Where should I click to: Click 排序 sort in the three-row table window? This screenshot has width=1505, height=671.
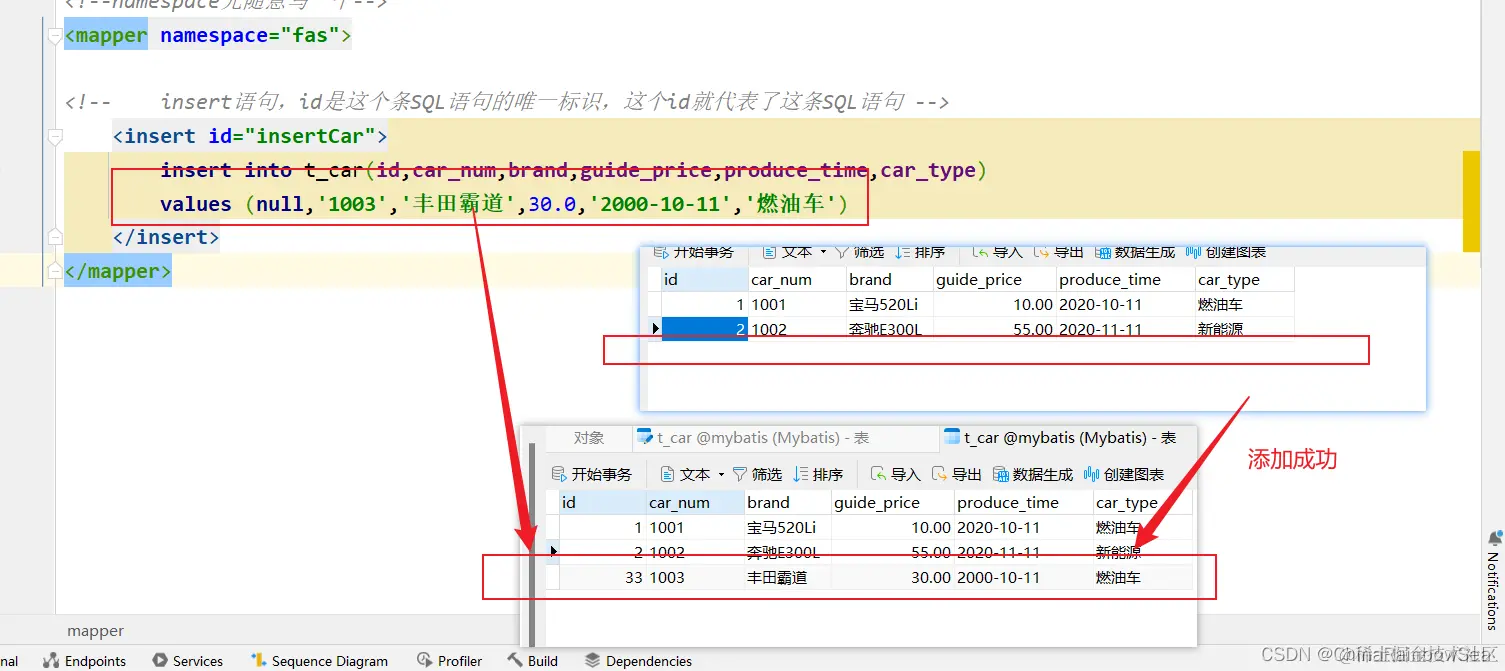(818, 474)
